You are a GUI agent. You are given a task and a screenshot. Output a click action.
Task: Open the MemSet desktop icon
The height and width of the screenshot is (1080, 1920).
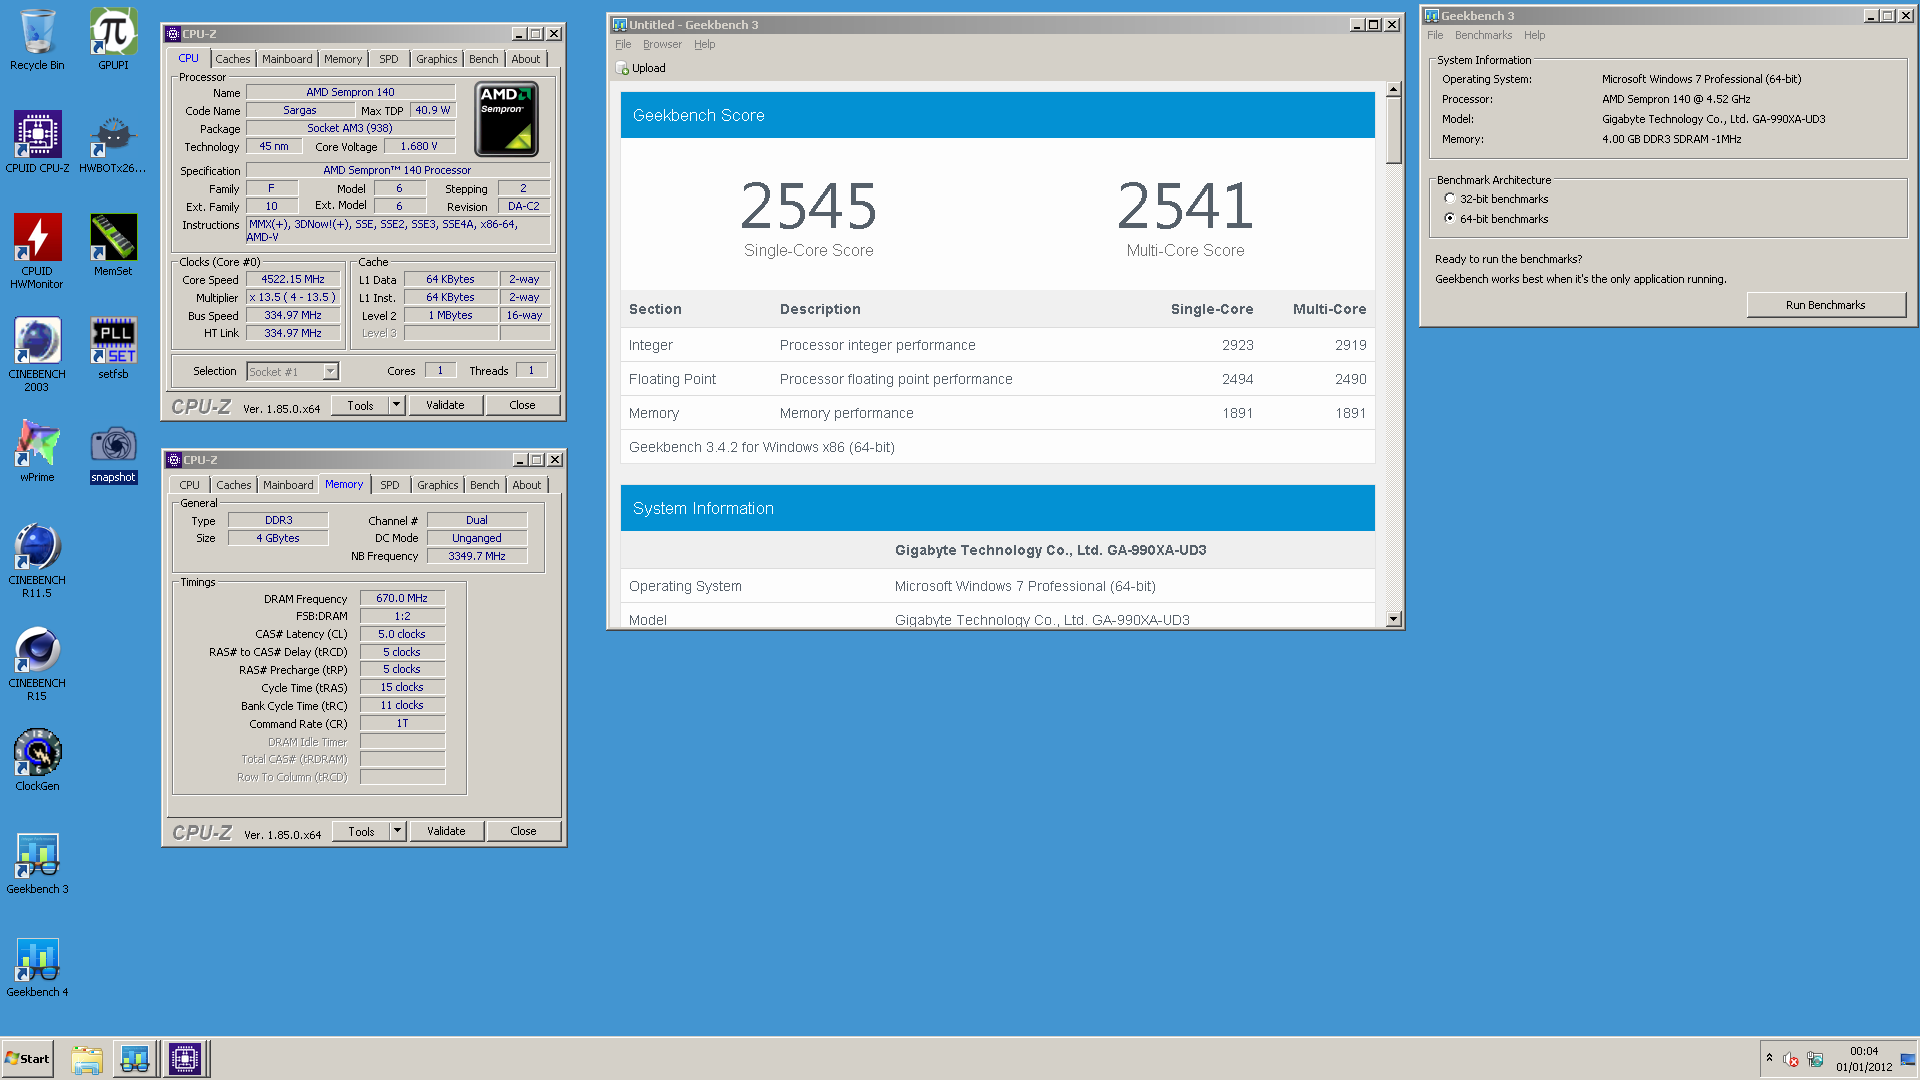113,245
